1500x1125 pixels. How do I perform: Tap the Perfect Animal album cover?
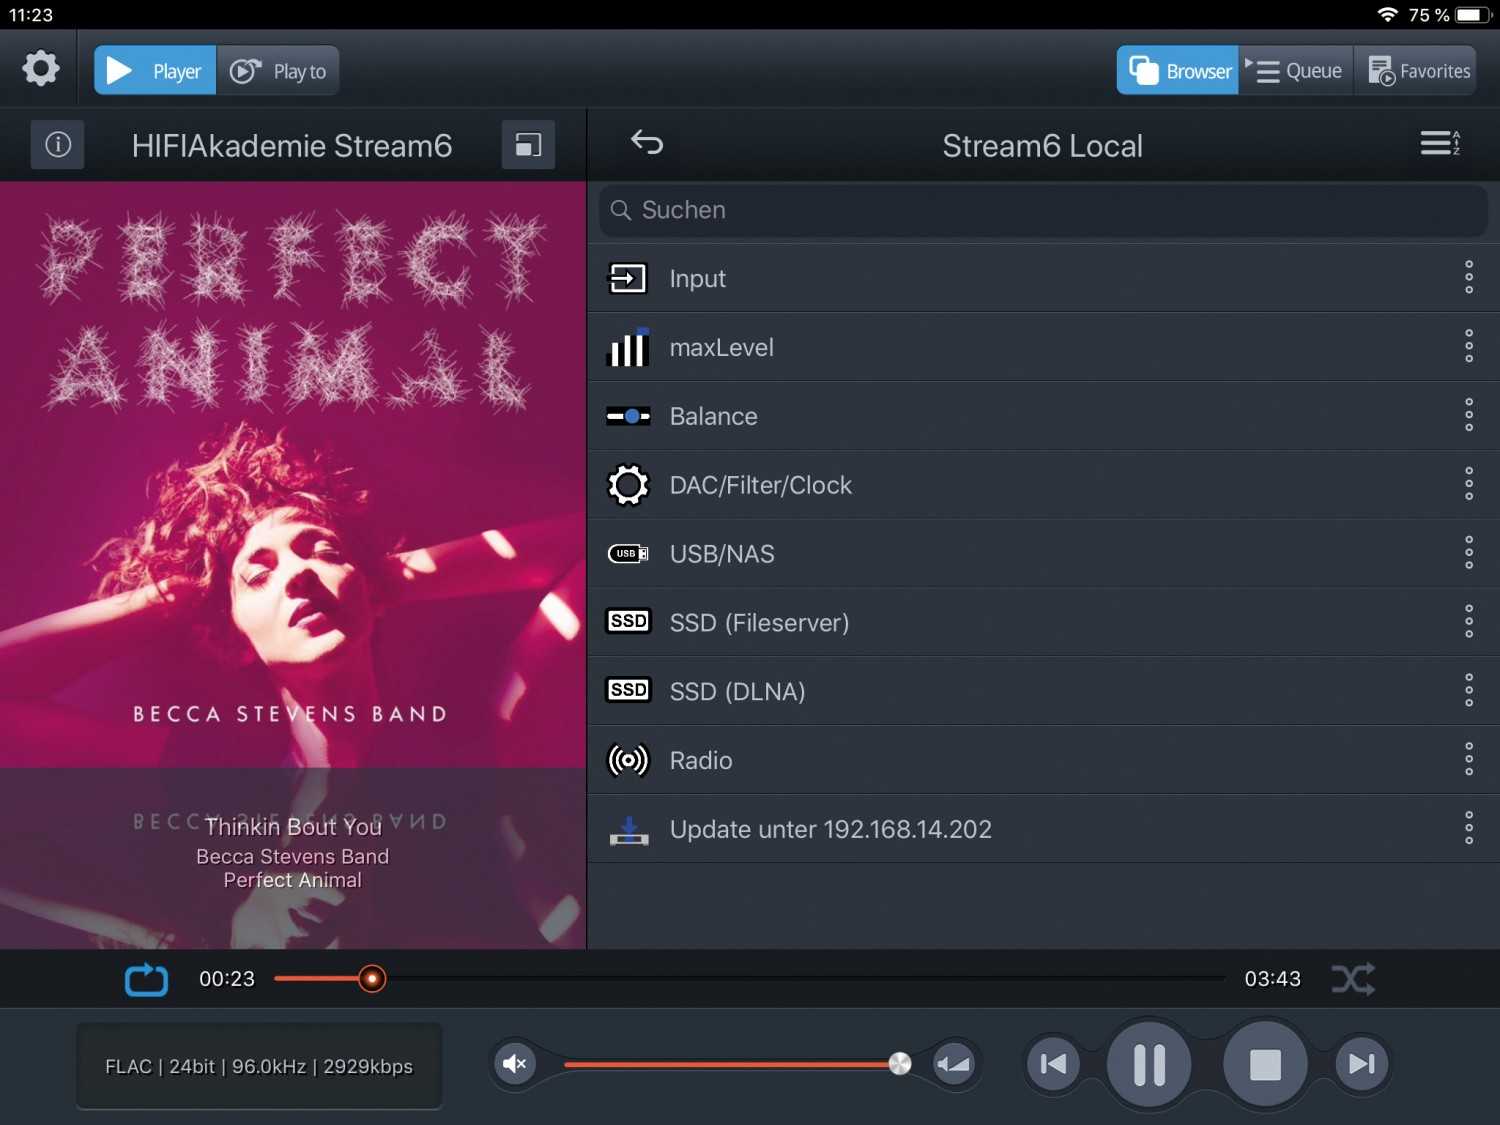click(x=293, y=475)
